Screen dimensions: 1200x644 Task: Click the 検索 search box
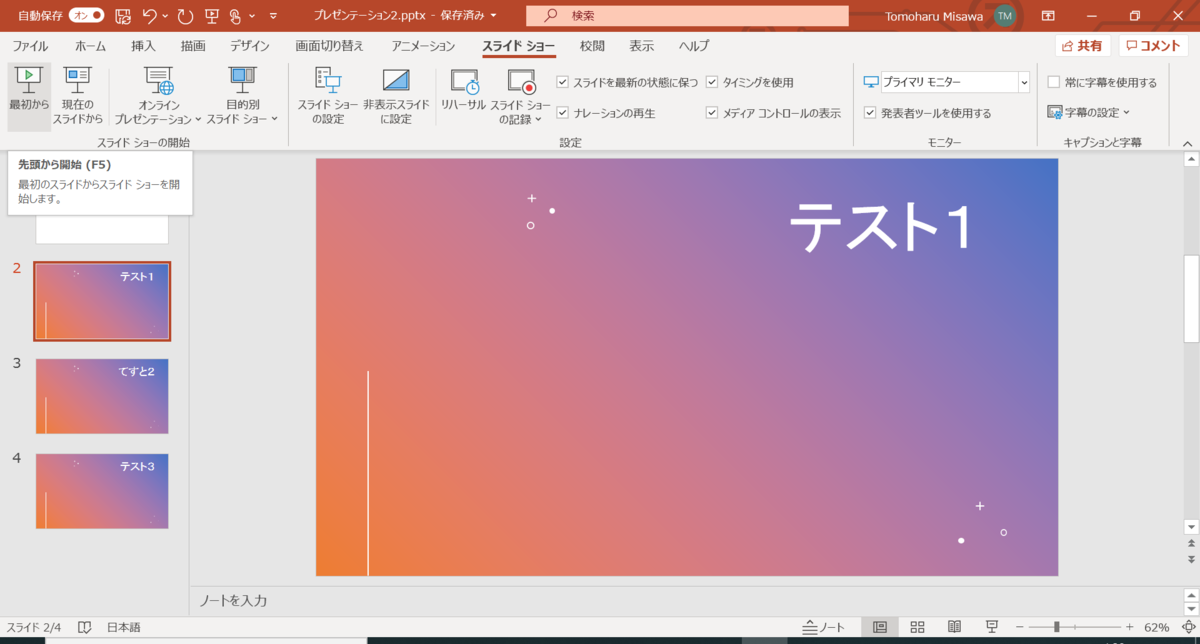687,16
